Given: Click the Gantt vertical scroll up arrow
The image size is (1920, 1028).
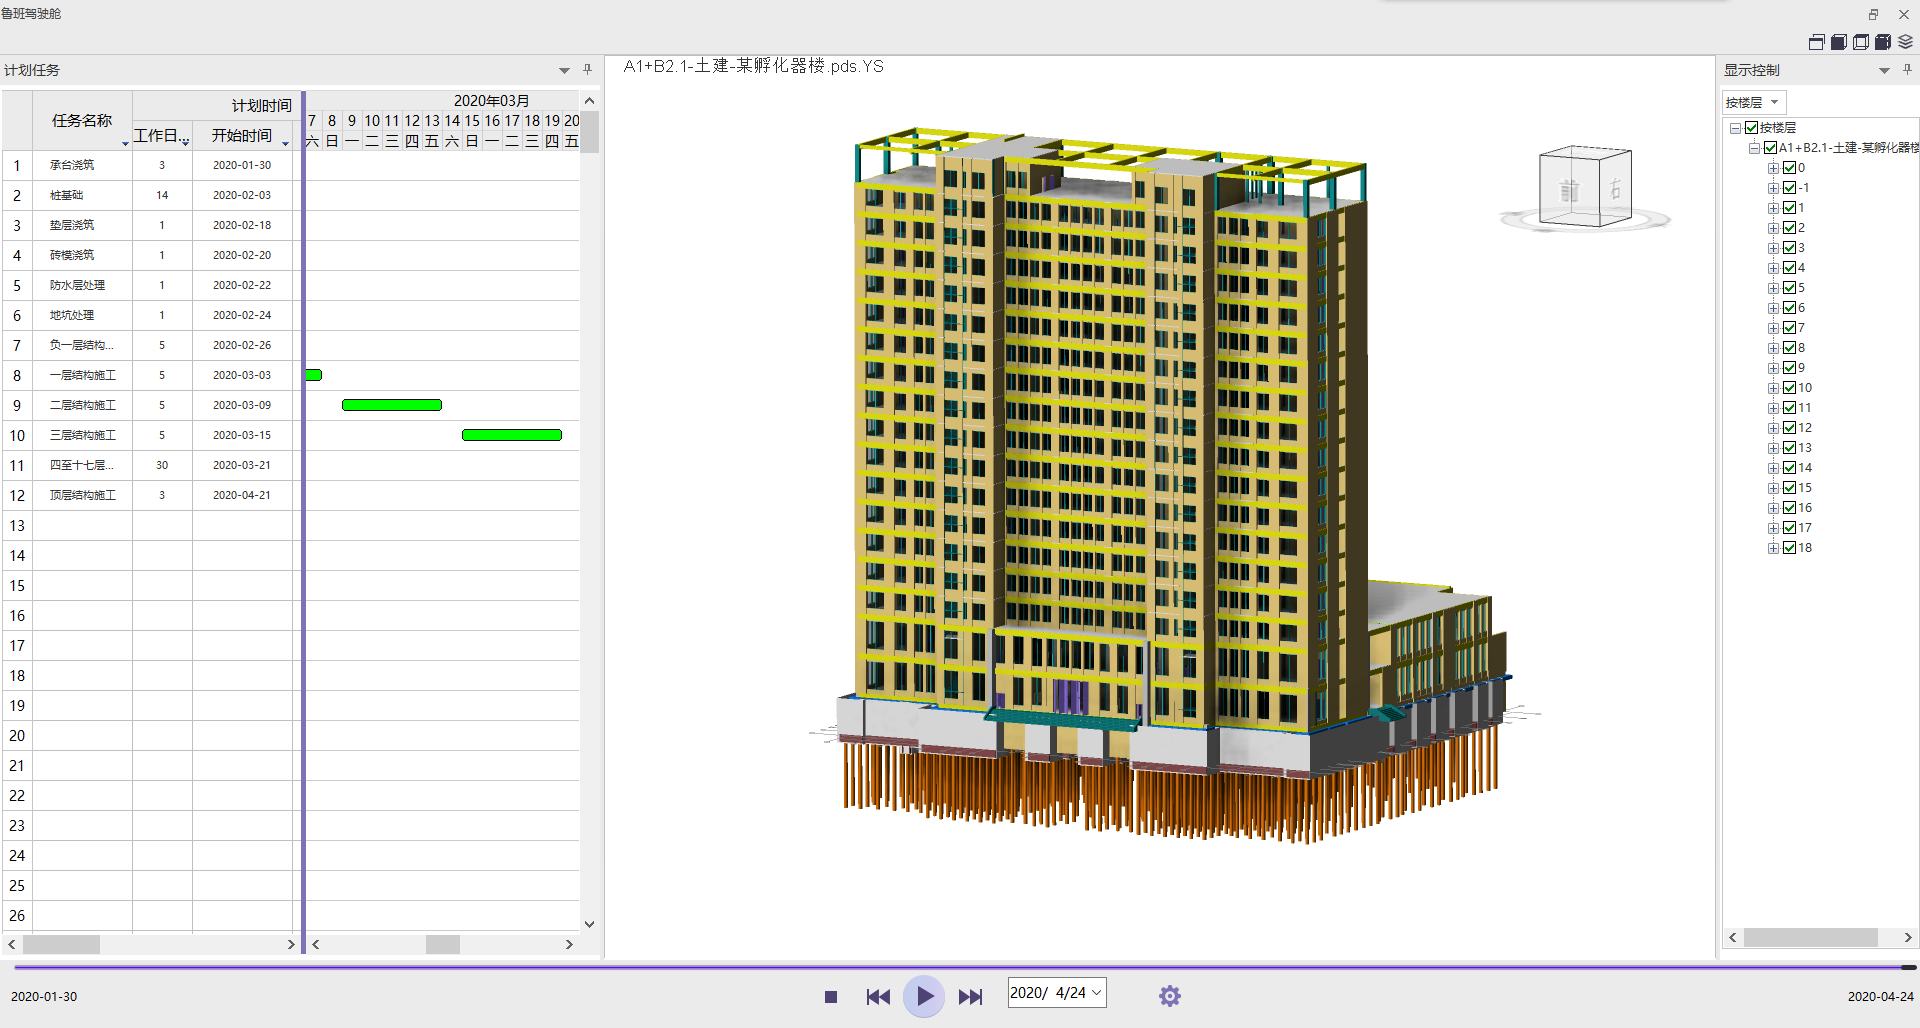Looking at the screenshot, I should coord(589,100).
